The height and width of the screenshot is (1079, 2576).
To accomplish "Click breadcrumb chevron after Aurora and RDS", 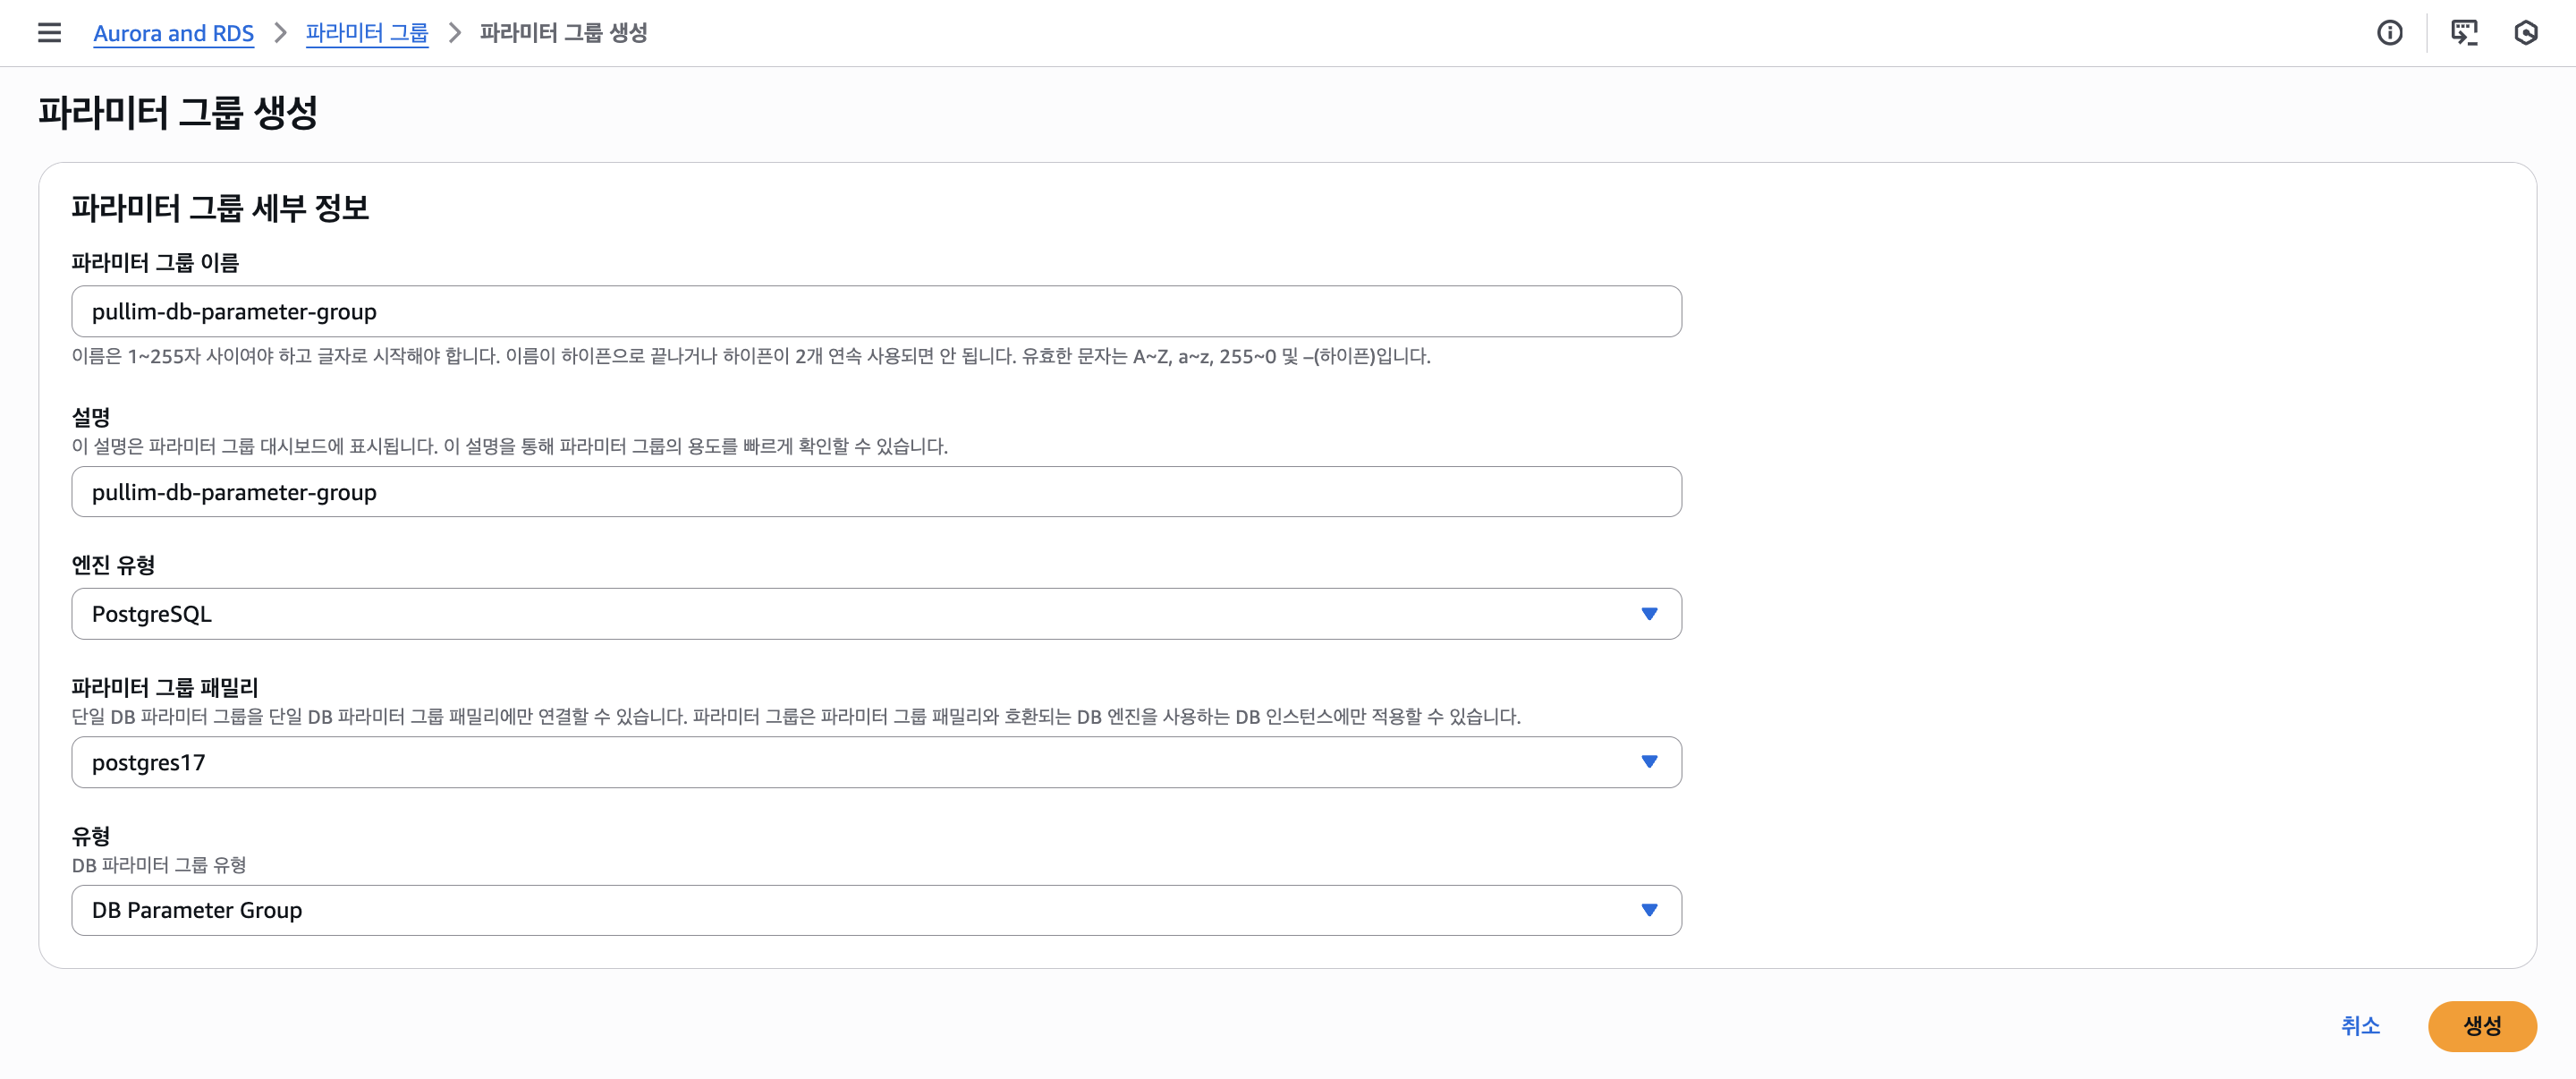I will tap(281, 33).
